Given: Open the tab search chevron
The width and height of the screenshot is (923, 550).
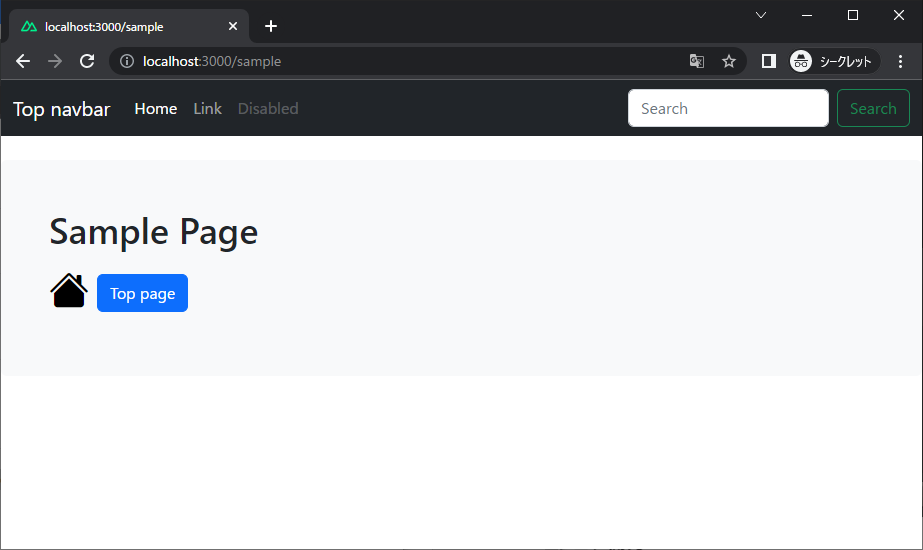Looking at the screenshot, I should tap(761, 15).
